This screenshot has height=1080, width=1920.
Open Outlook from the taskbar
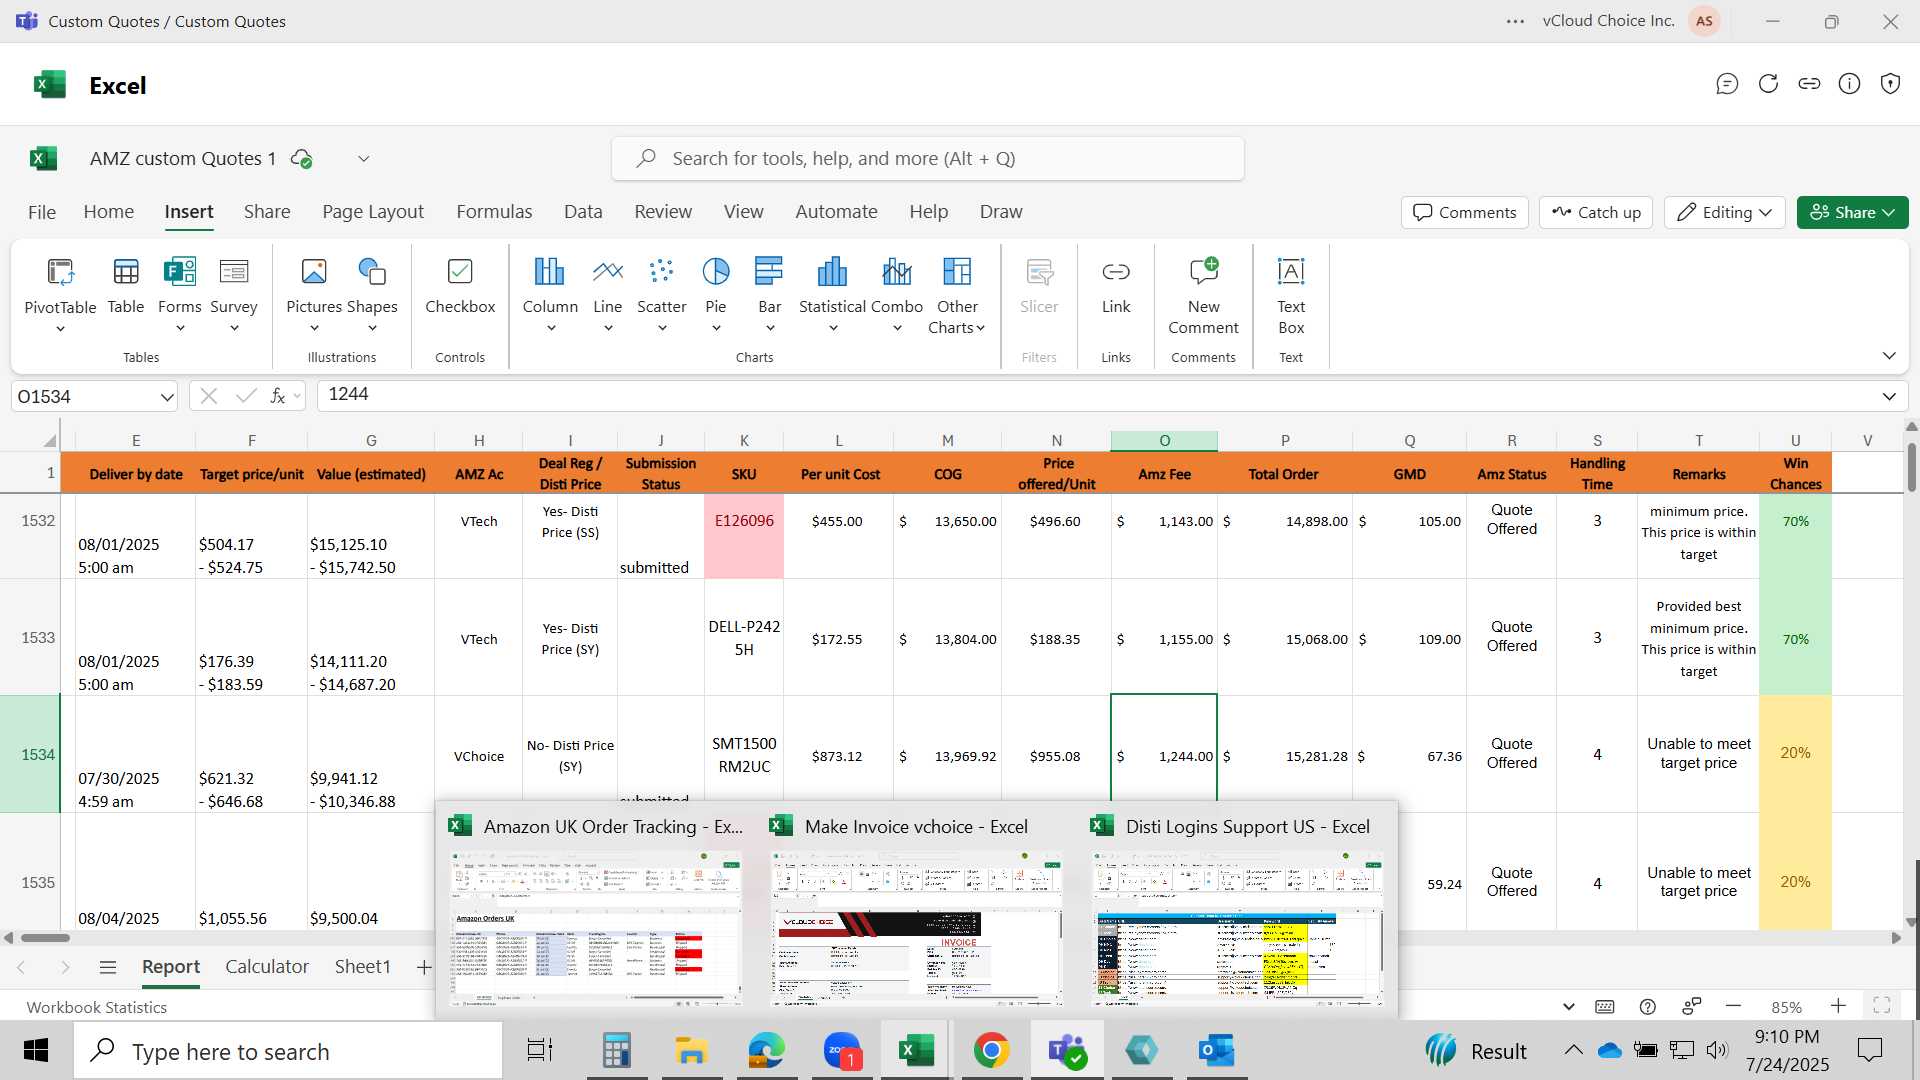[x=1217, y=1051]
